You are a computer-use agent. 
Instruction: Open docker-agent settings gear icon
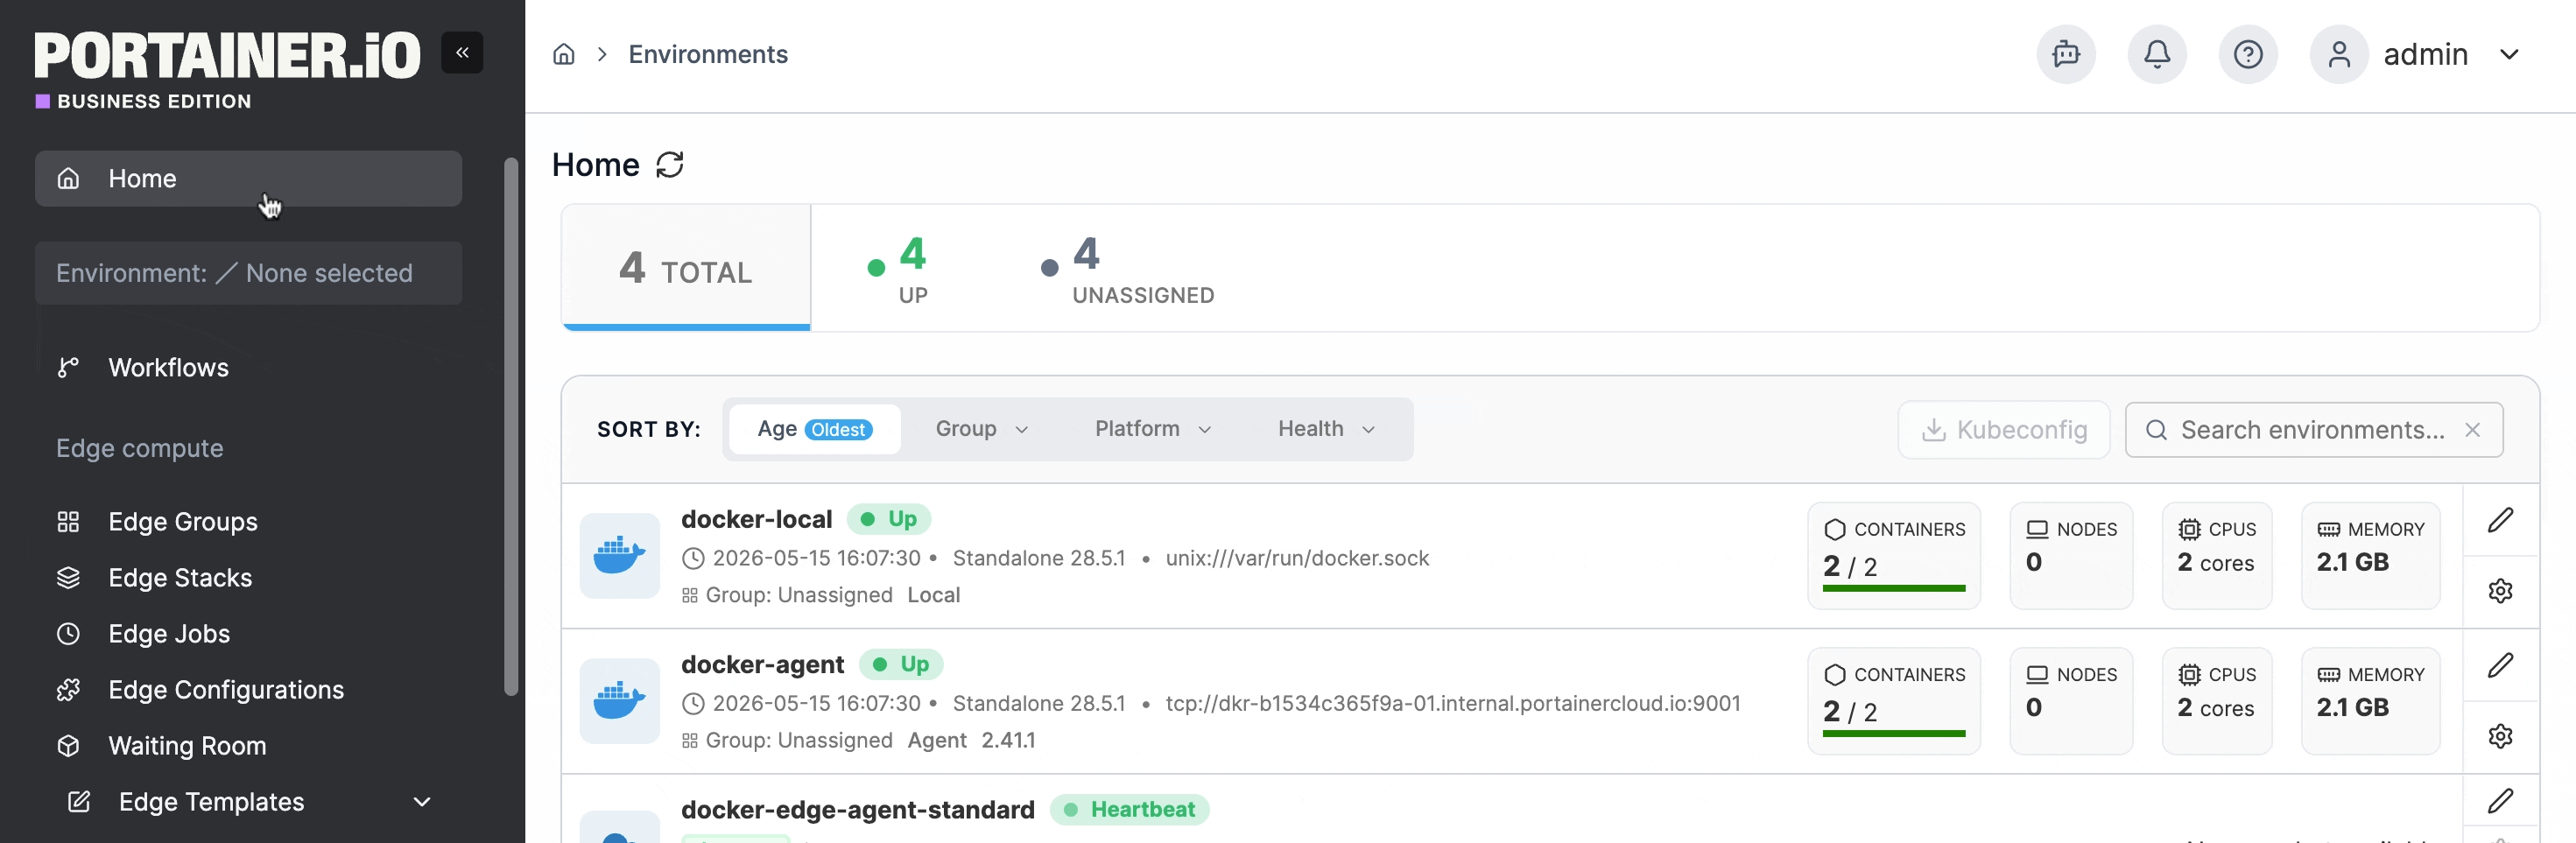coord(2500,736)
